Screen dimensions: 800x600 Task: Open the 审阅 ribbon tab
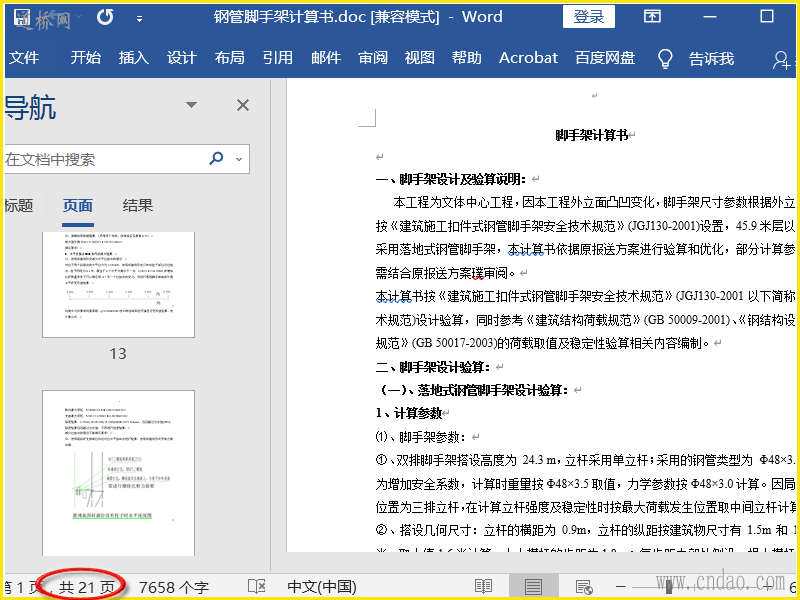pyautogui.click(x=373, y=58)
